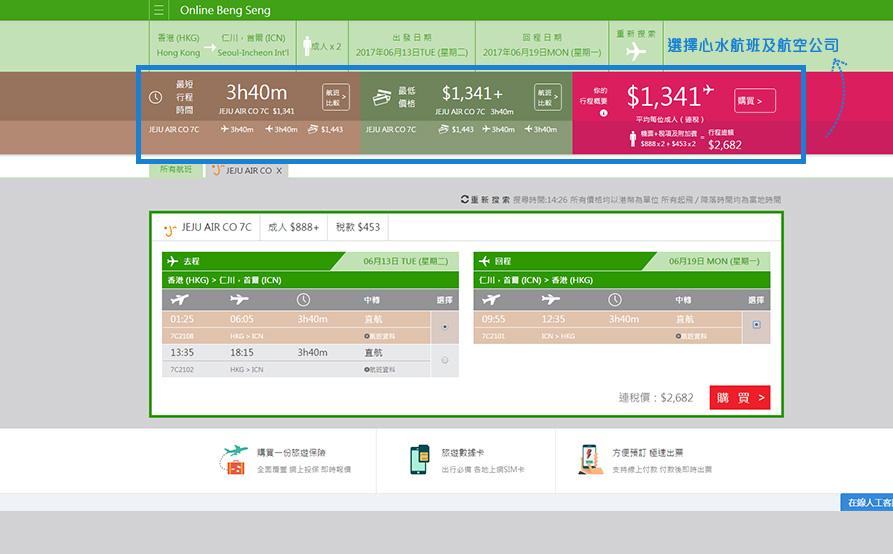Select the 09:55 return flight radio button
This screenshot has height=554, width=893.
coord(756,325)
